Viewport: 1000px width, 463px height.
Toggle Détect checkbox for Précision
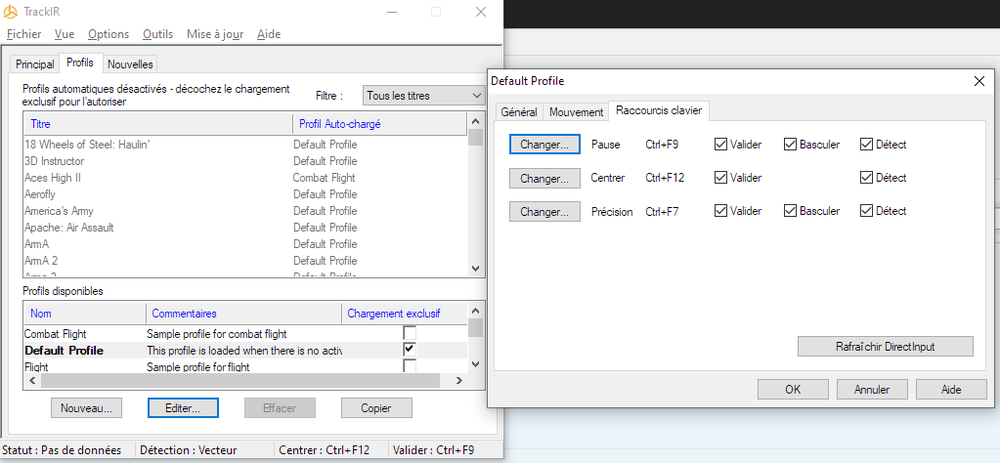point(866,211)
